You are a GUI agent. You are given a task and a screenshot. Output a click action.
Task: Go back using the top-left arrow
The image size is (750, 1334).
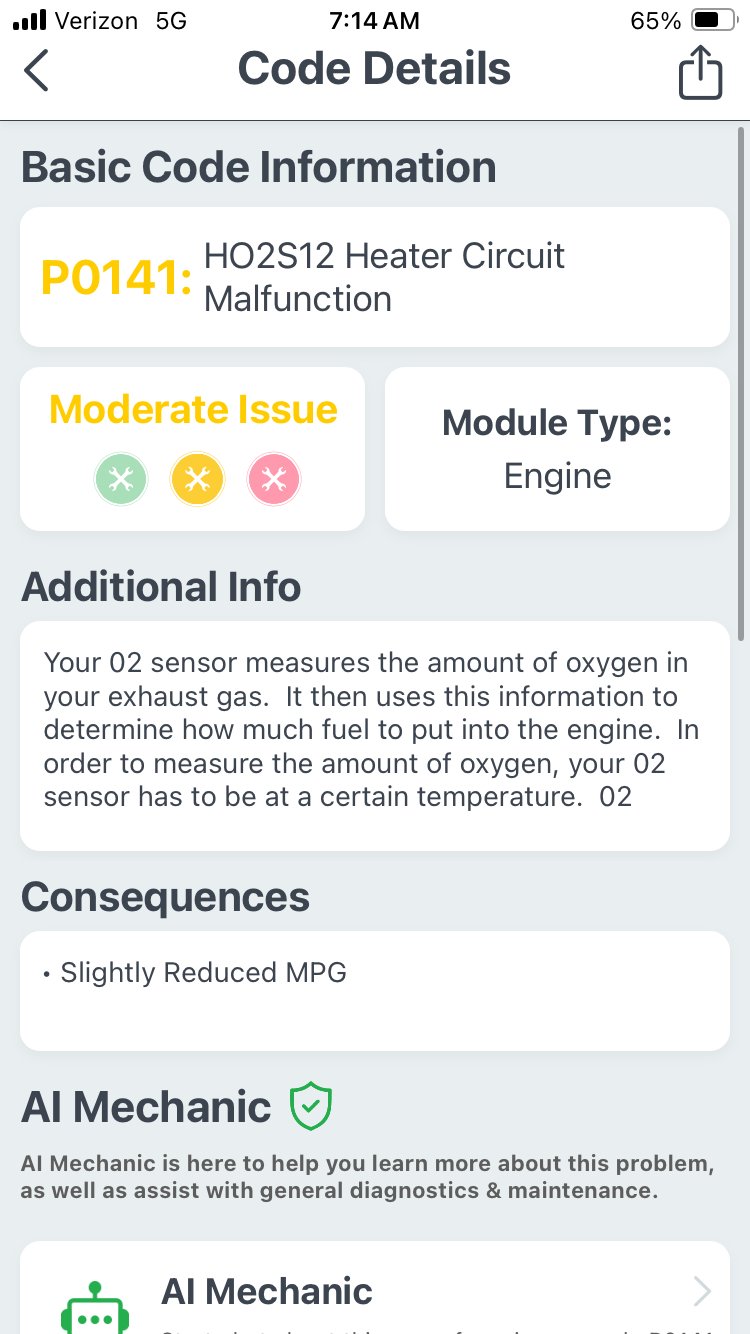coord(36,70)
